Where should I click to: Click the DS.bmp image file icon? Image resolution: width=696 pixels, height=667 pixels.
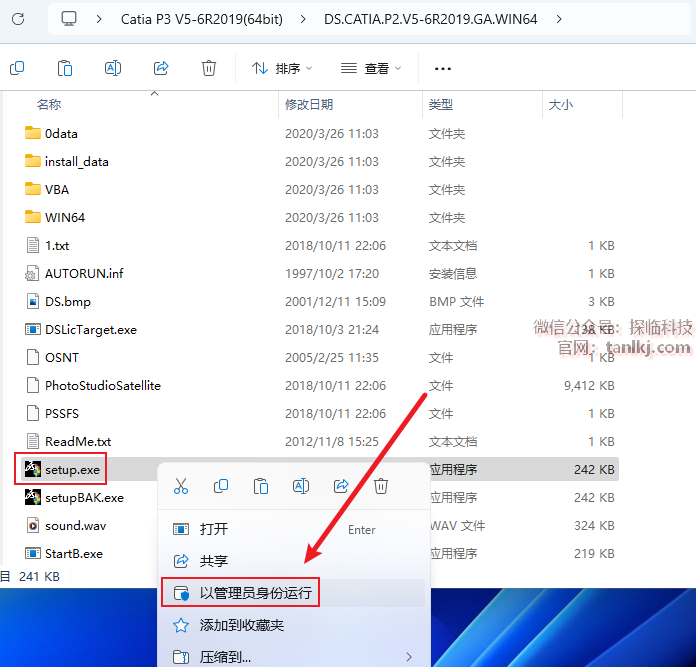click(32, 301)
